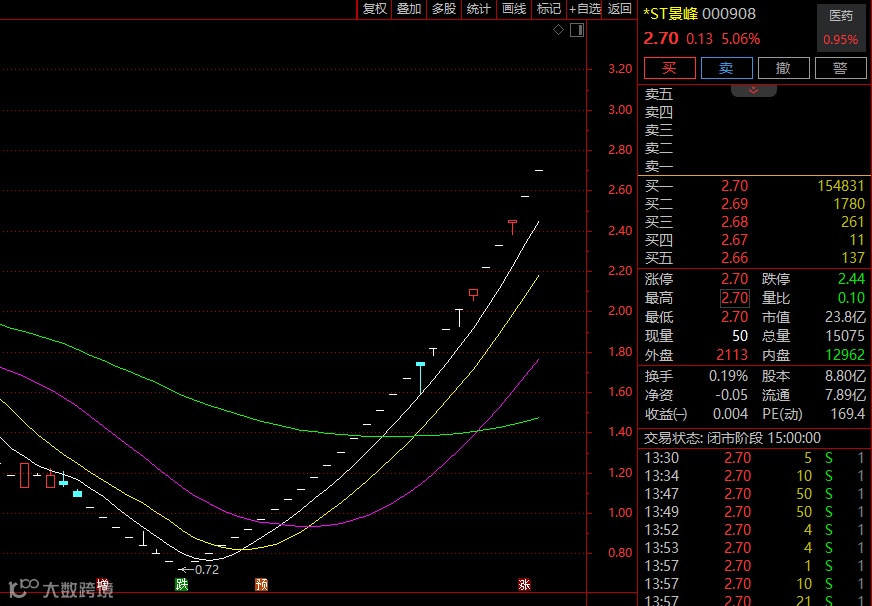Select 买三 price 2.68

[x=735, y=222]
